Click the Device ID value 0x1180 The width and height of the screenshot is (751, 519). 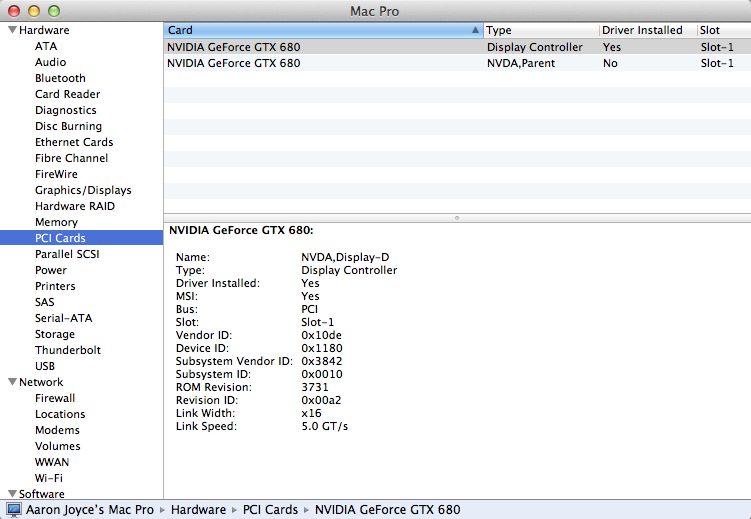click(x=322, y=348)
